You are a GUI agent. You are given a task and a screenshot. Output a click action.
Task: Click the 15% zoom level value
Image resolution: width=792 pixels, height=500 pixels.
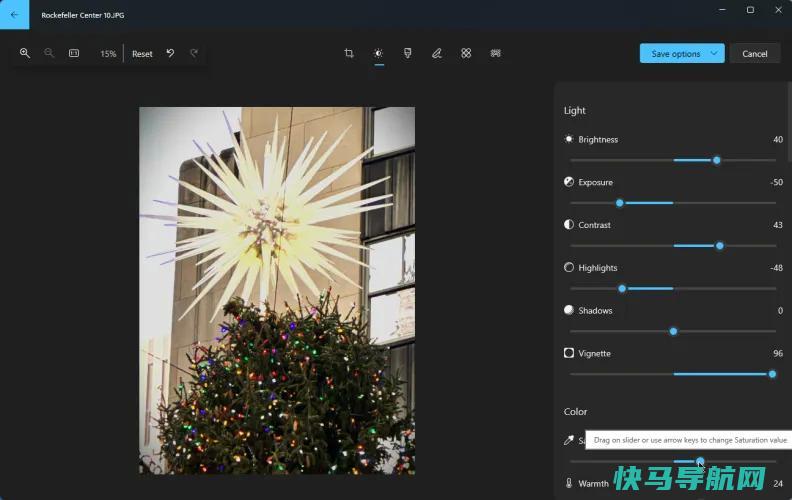click(108, 54)
